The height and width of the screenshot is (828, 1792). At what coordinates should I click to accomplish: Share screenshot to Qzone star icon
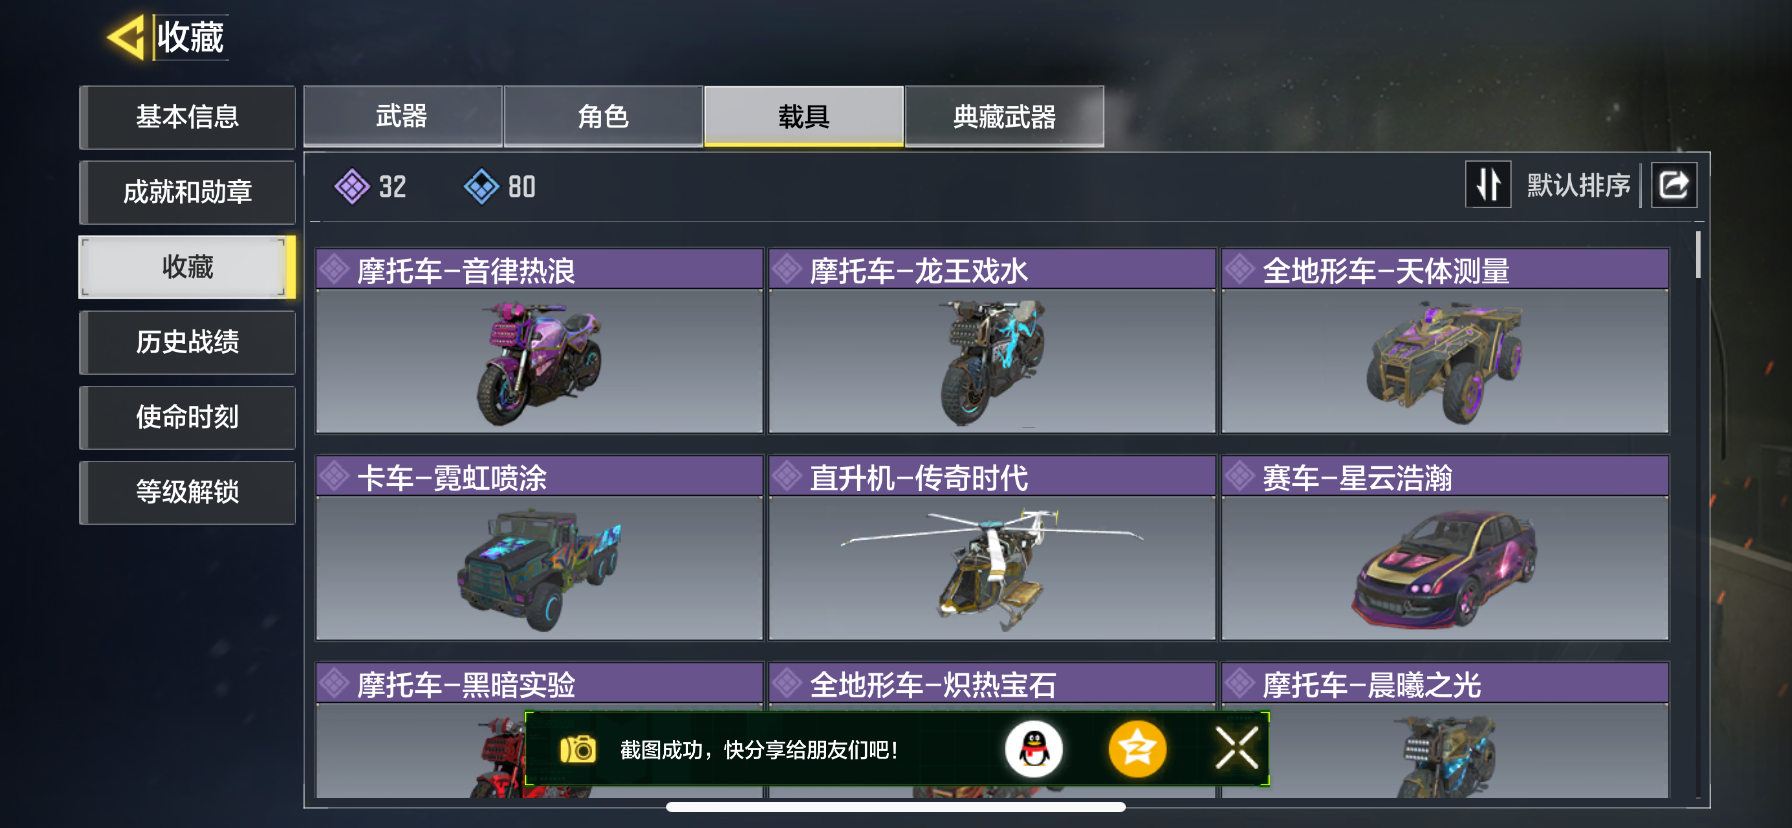pos(1137,749)
